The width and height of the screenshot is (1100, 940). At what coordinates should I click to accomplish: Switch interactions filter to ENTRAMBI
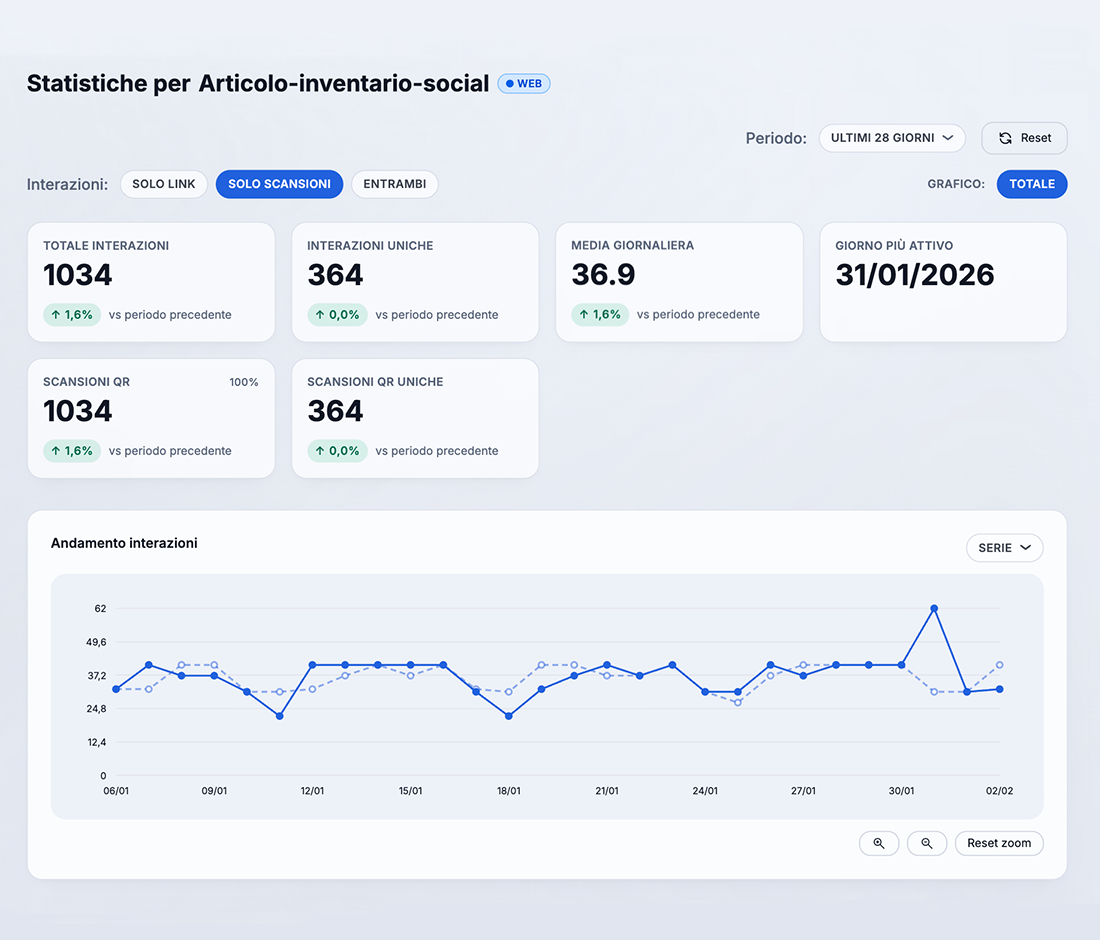394,184
